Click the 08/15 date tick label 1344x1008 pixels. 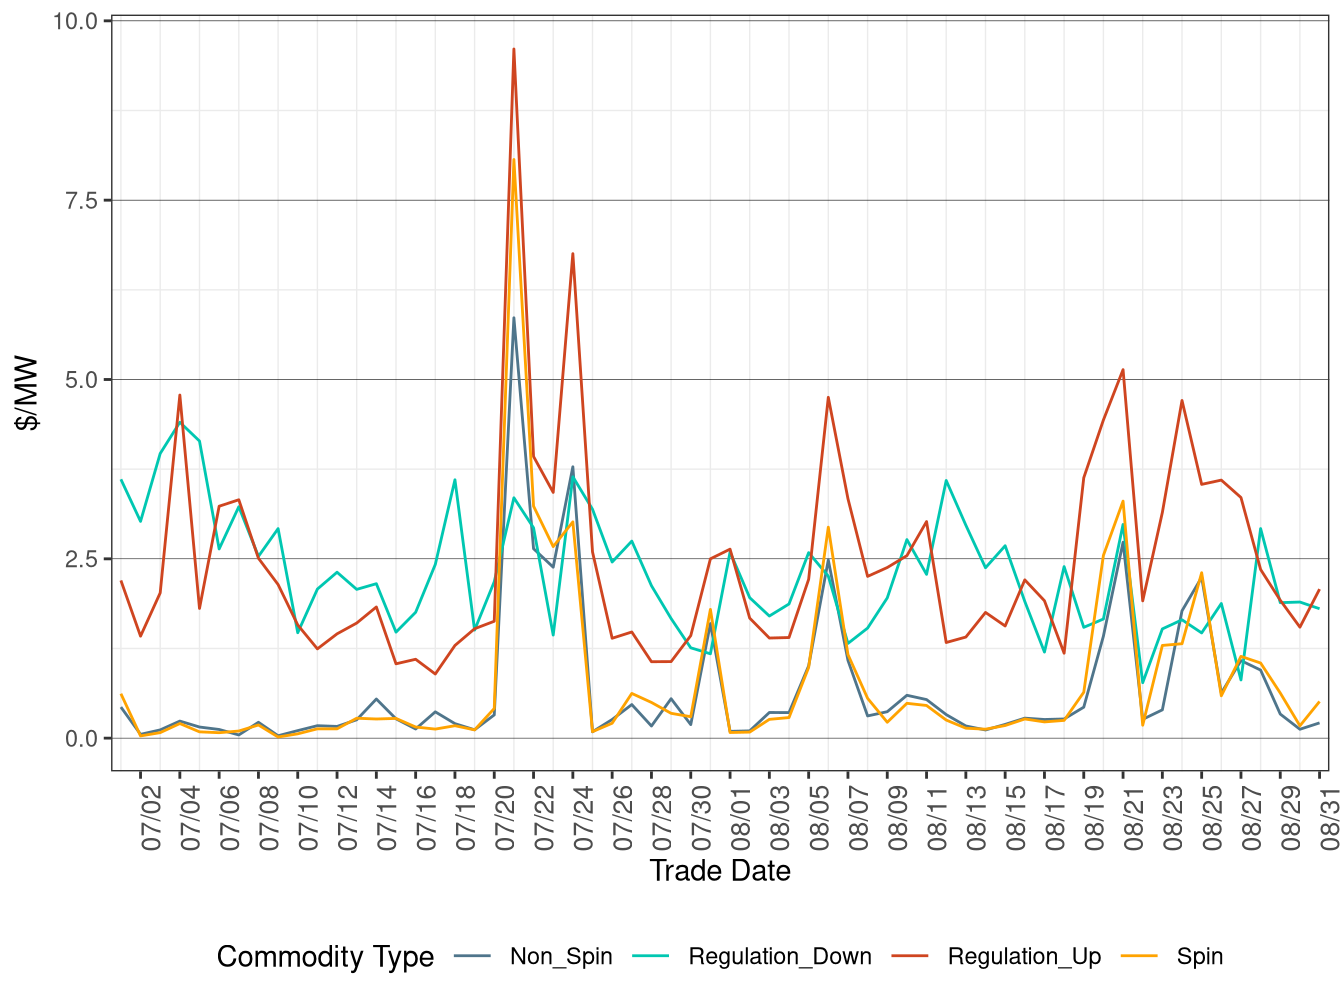pos(1016,818)
